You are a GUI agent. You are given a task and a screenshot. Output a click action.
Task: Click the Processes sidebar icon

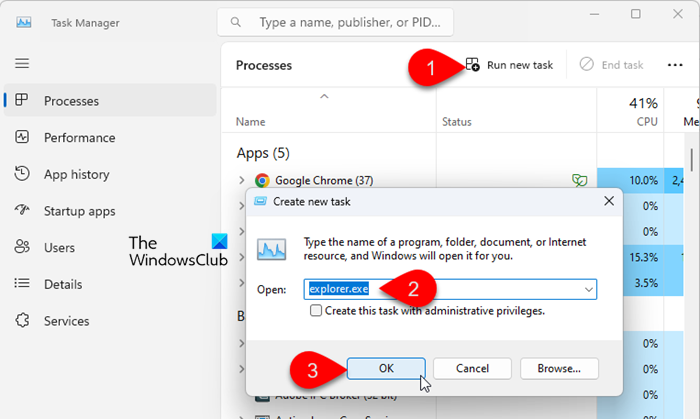click(21, 100)
